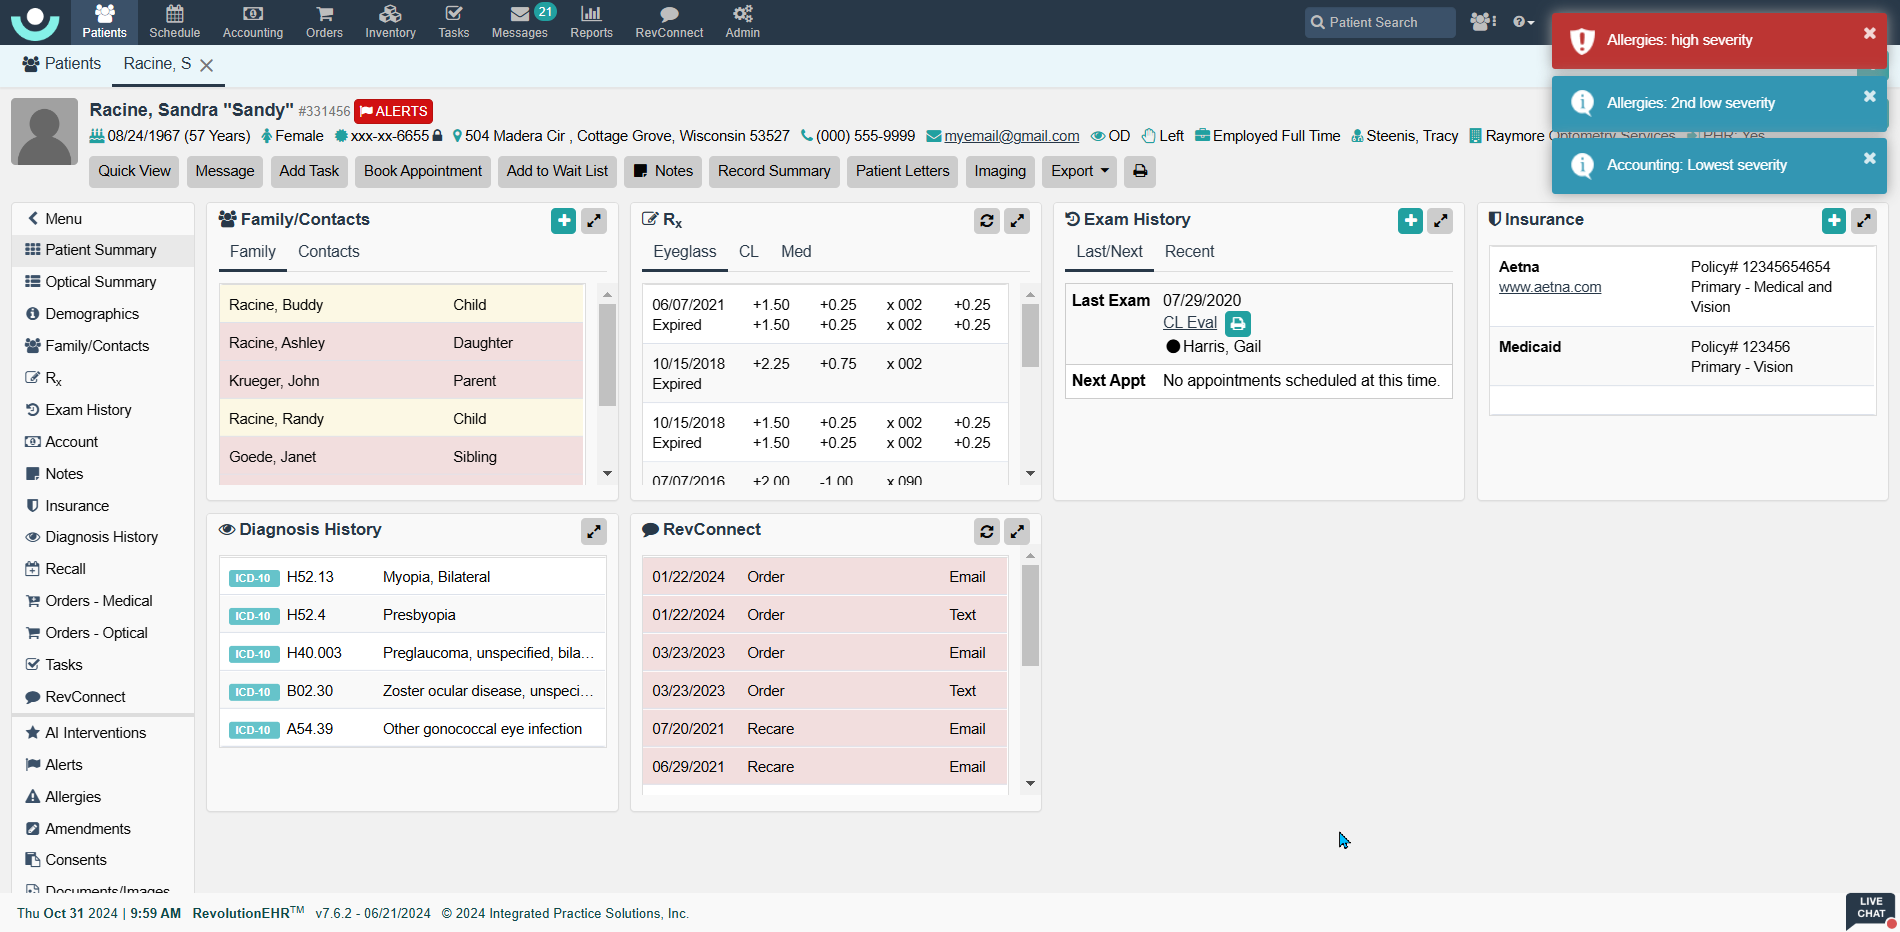Dismiss the Allergies high severity alert

(1869, 34)
